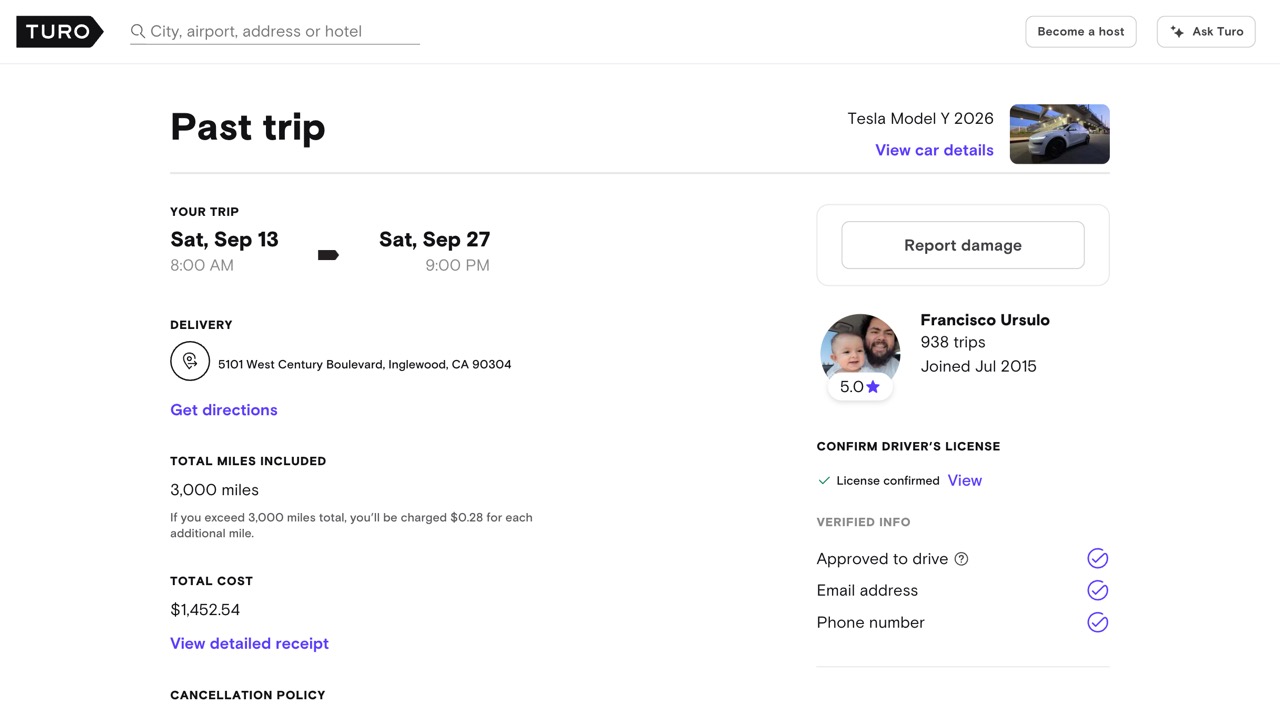Click the Approved to drive verified checkmark
Screen dimensions: 1280x720
1097,558
